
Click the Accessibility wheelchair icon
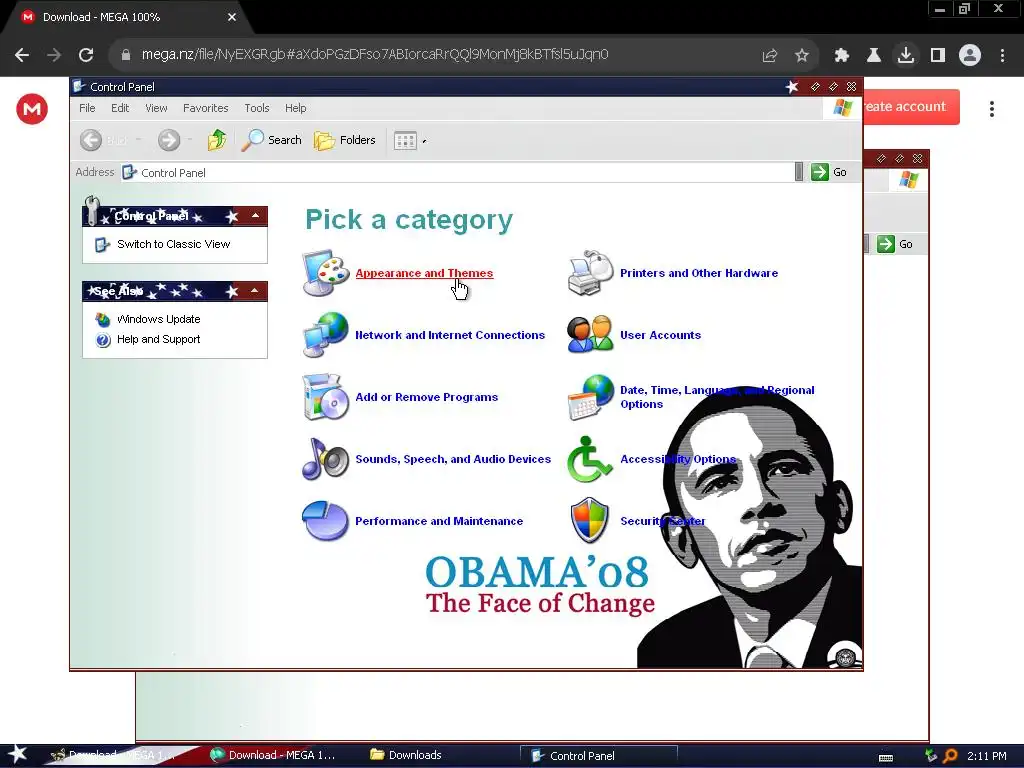click(589, 459)
